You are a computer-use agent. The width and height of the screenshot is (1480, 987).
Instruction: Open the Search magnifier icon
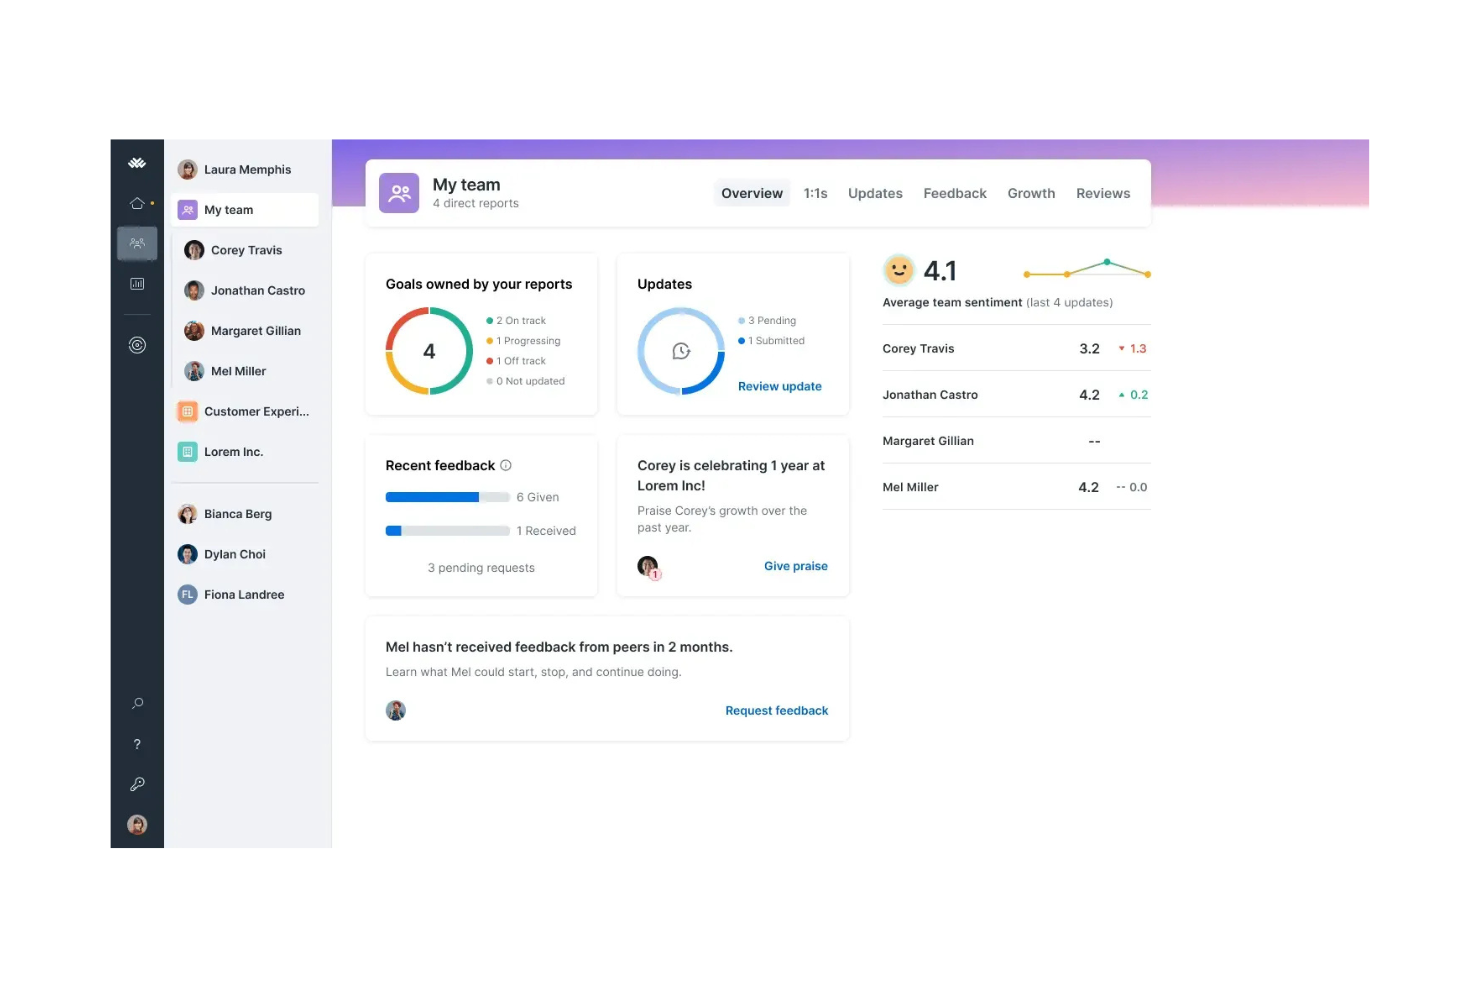coord(137,703)
